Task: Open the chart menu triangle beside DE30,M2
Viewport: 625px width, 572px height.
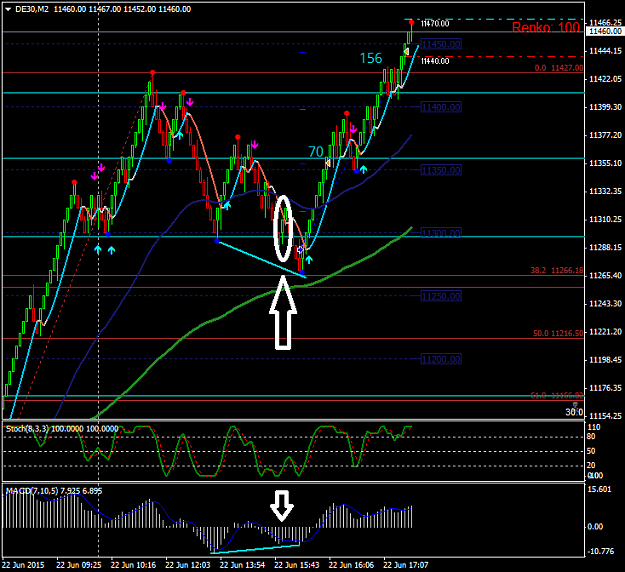Action: pyautogui.click(x=8, y=10)
